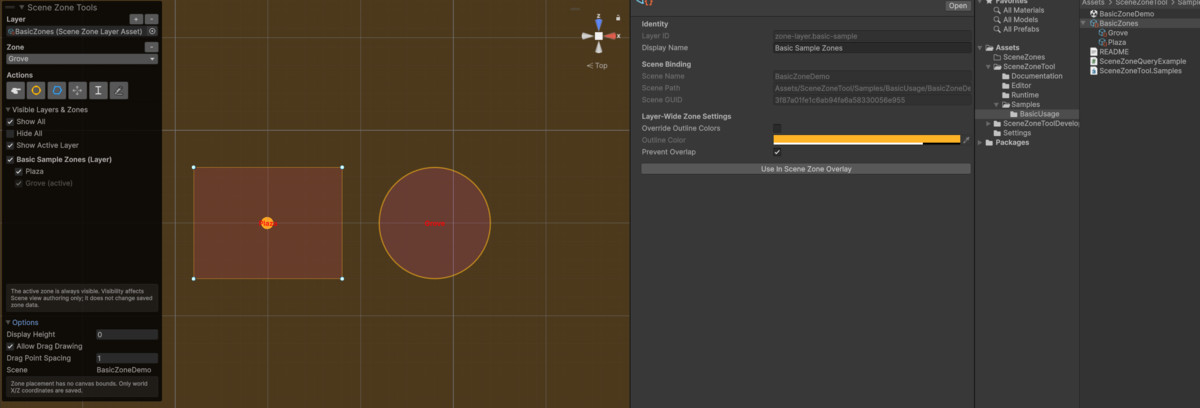Collapse the BasicZones asset arrow in file list
1200x408 pixels.
pos(1084,23)
